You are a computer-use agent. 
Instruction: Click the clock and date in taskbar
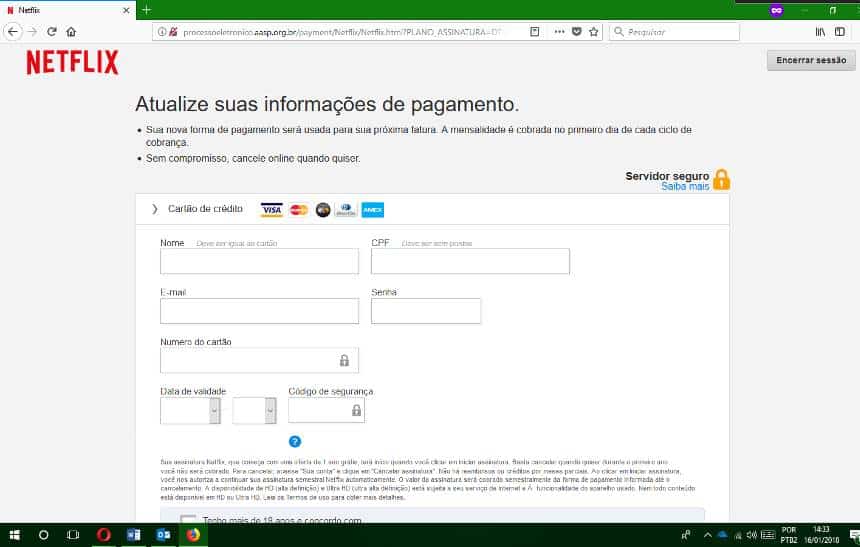click(x=821, y=535)
